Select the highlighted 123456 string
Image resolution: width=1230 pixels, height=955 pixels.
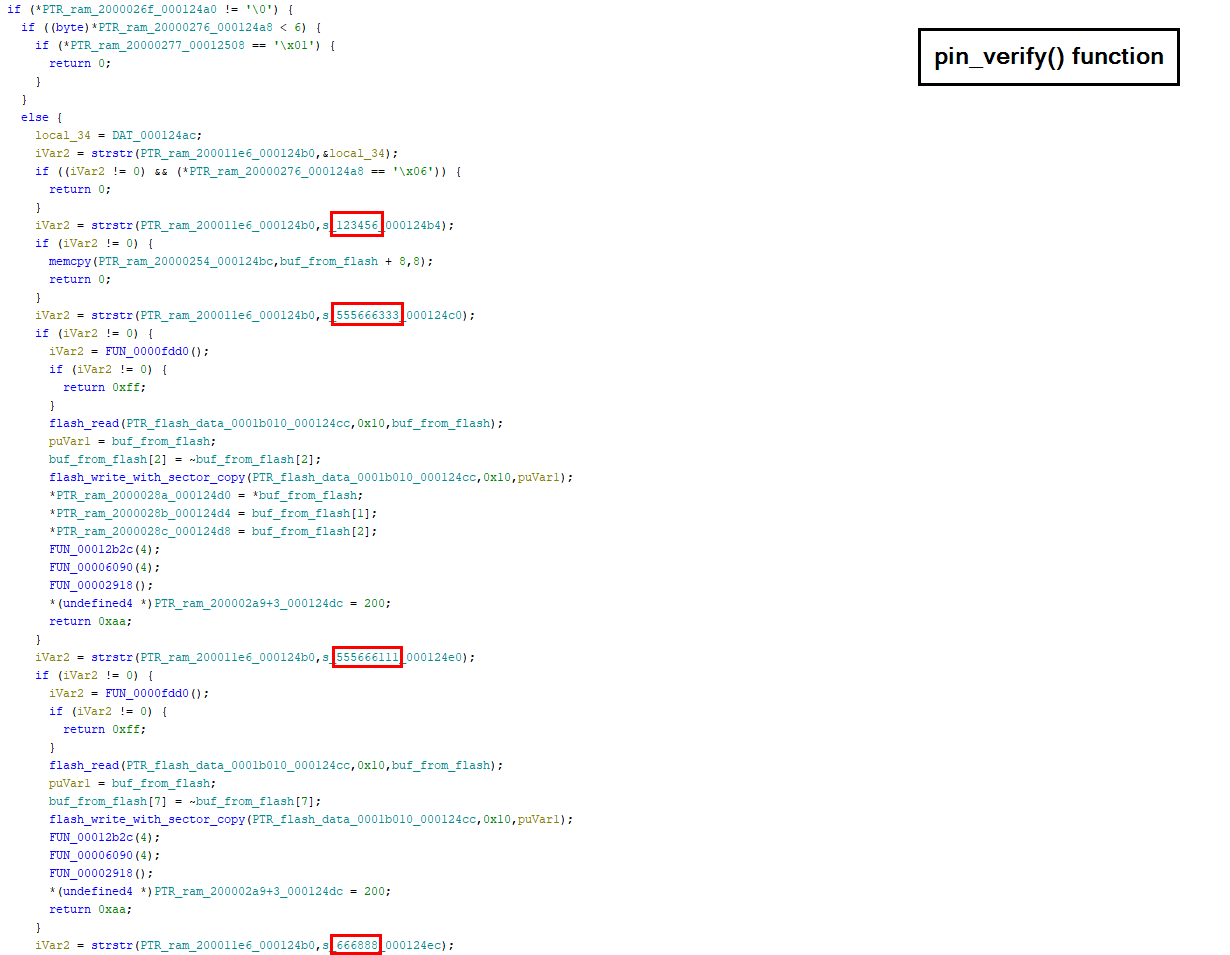point(357,225)
